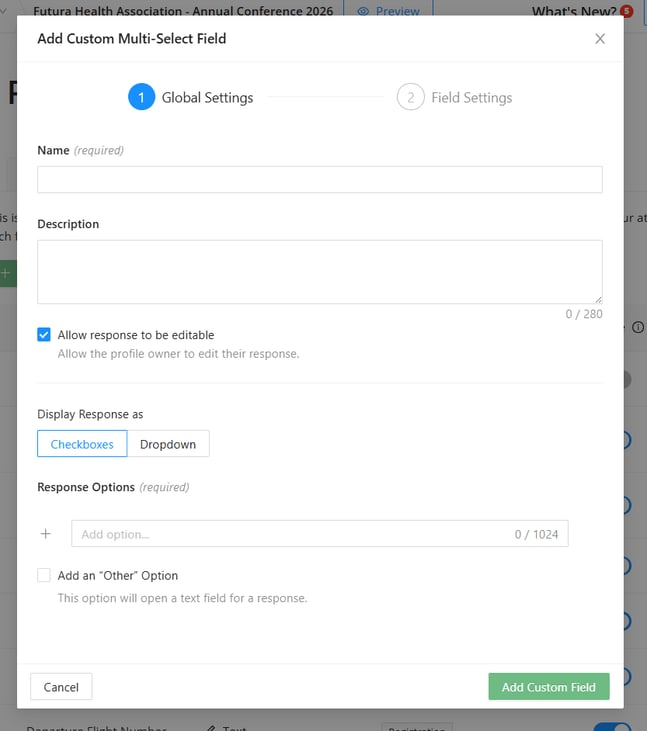Open the What's New? link

pos(573,11)
